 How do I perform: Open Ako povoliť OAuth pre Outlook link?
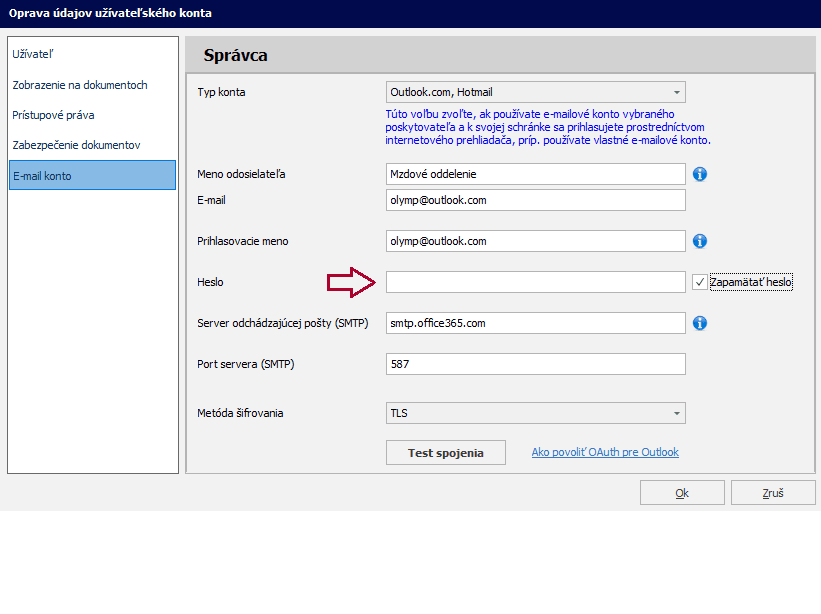[x=605, y=452]
